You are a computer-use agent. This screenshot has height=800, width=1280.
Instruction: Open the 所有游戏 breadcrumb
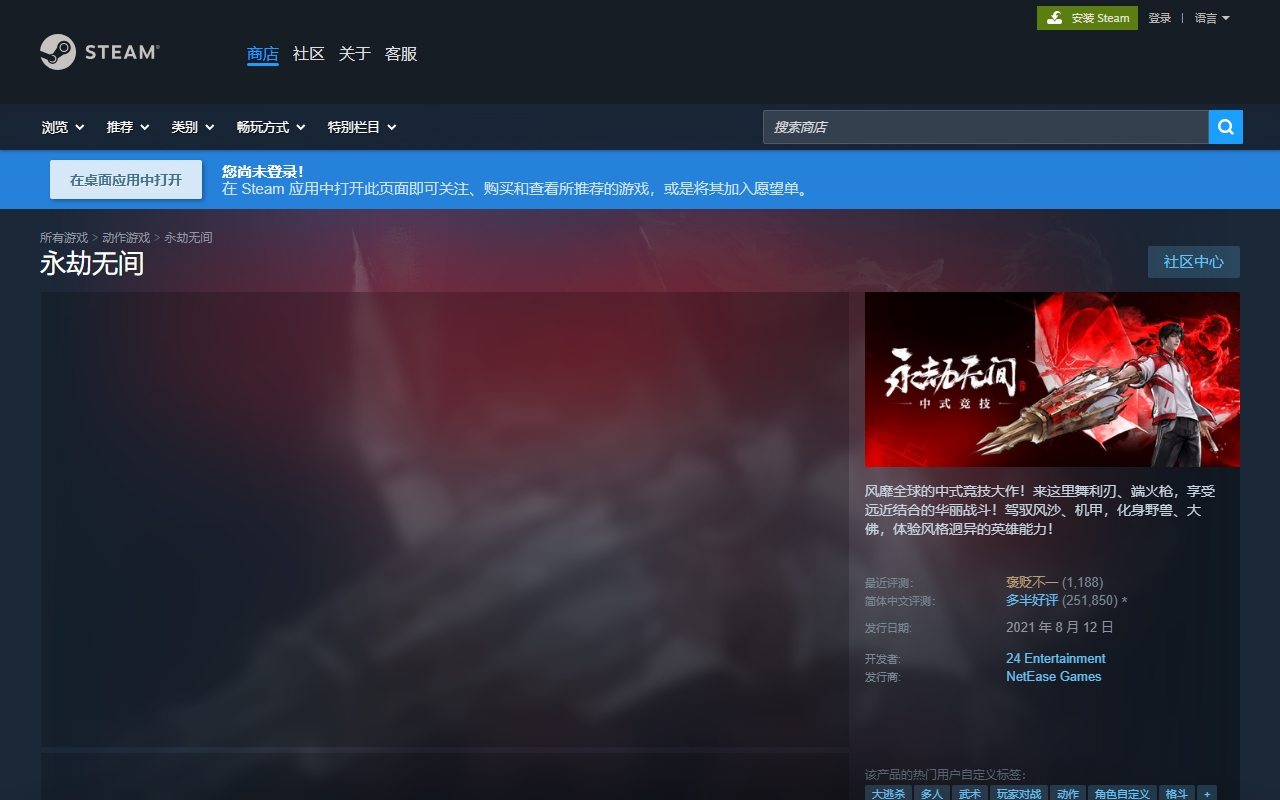[64, 238]
